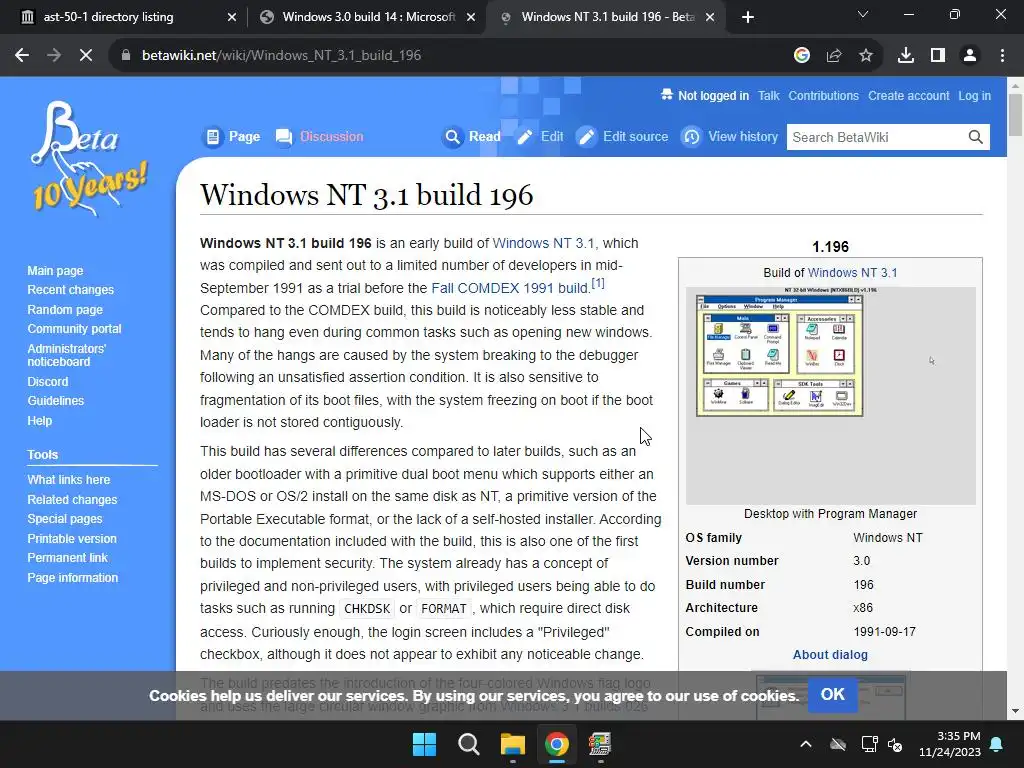This screenshot has width=1024, height=768.
Task: Open the Google icon in address bar
Action: 802,56
